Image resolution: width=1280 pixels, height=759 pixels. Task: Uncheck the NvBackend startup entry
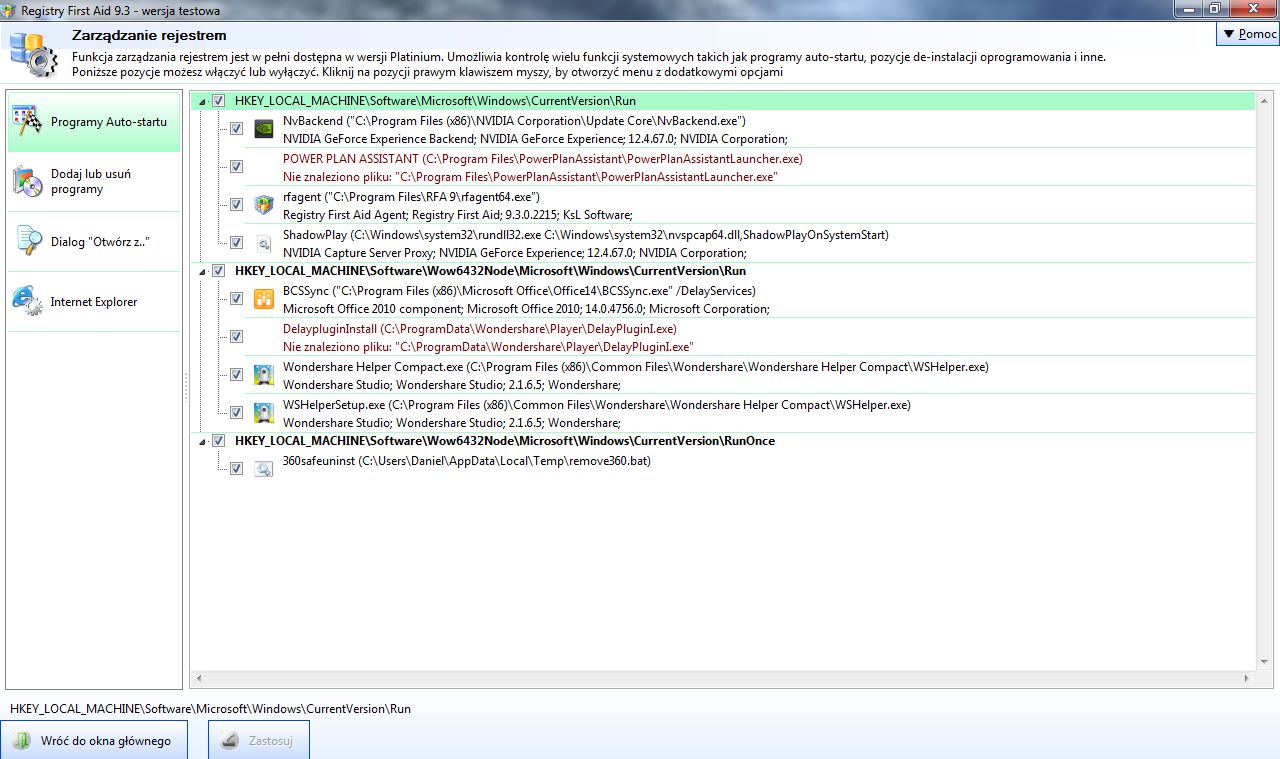click(x=236, y=129)
